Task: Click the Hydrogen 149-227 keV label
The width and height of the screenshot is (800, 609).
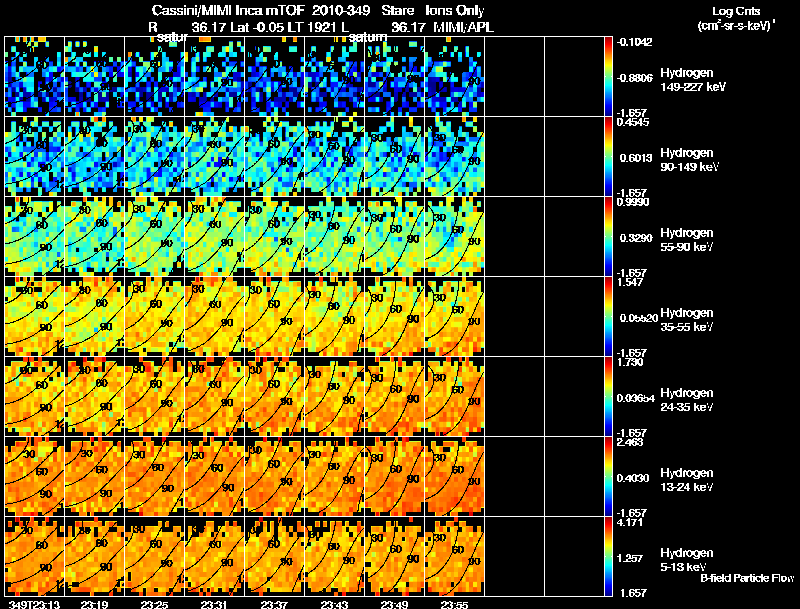Action: [x=693, y=80]
